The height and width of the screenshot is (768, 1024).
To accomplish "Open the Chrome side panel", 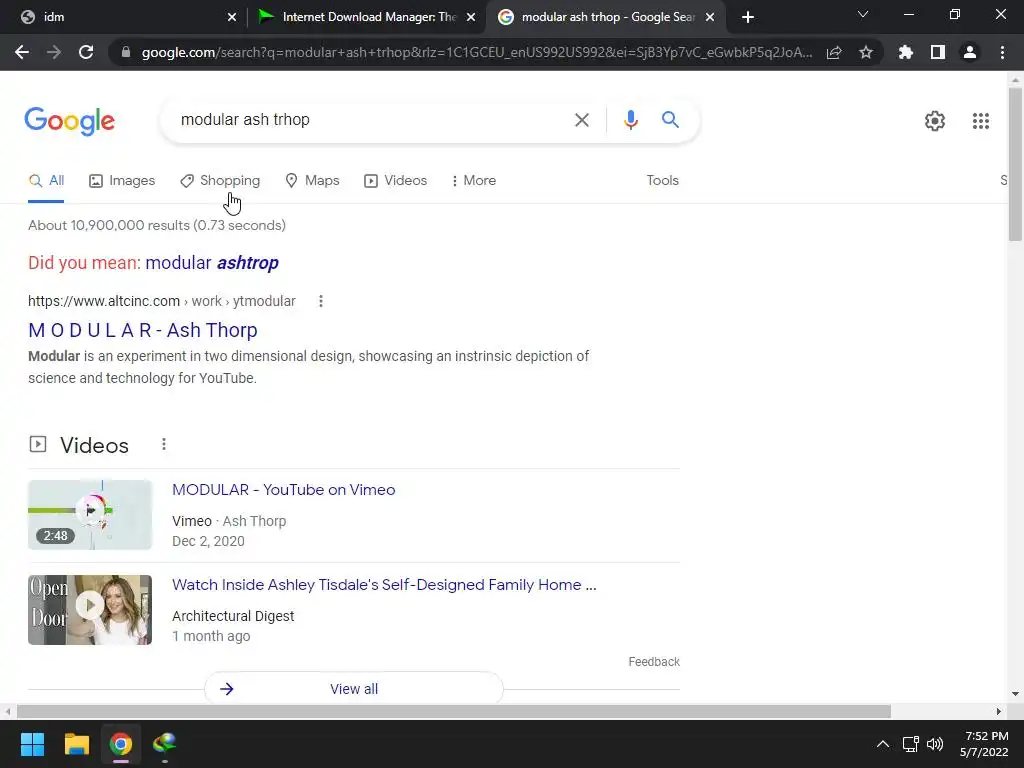I will pyautogui.click(x=938, y=52).
